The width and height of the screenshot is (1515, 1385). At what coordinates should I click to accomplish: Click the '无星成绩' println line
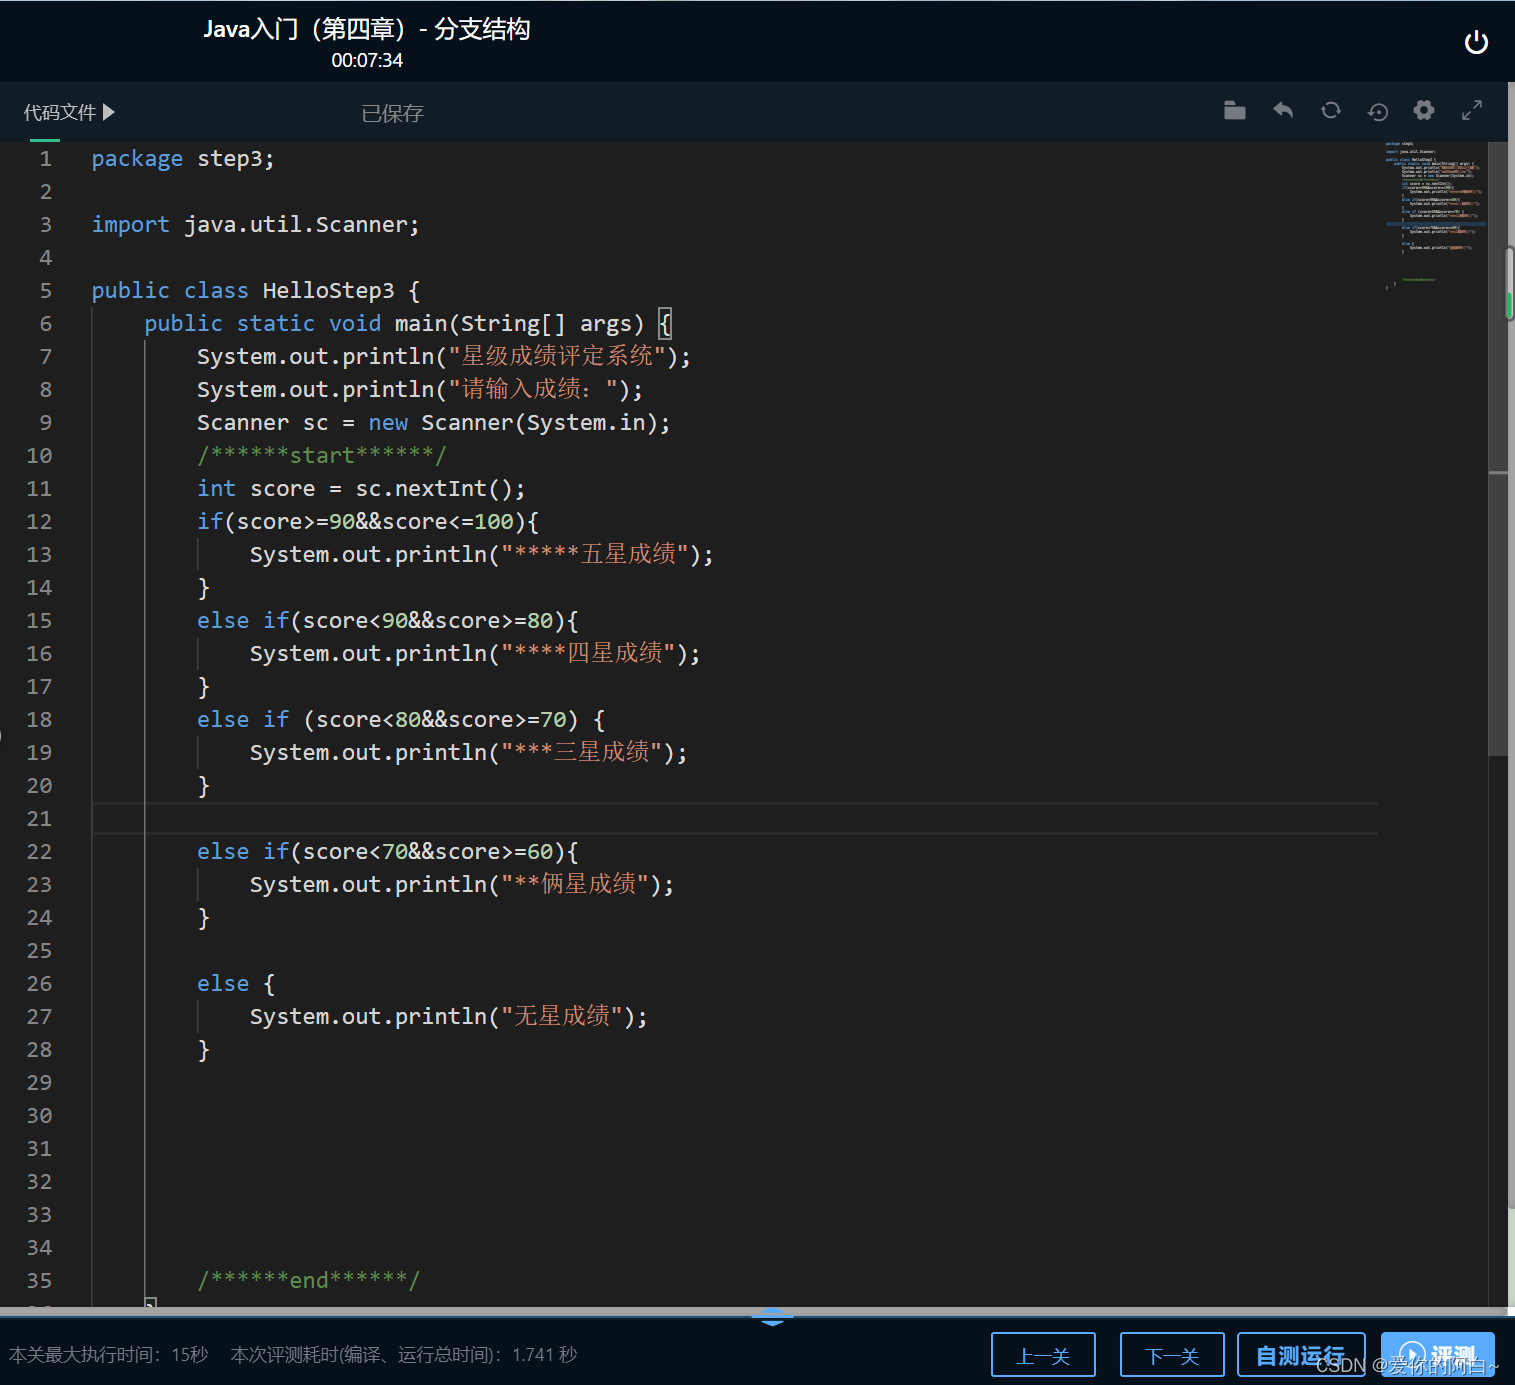(449, 1016)
